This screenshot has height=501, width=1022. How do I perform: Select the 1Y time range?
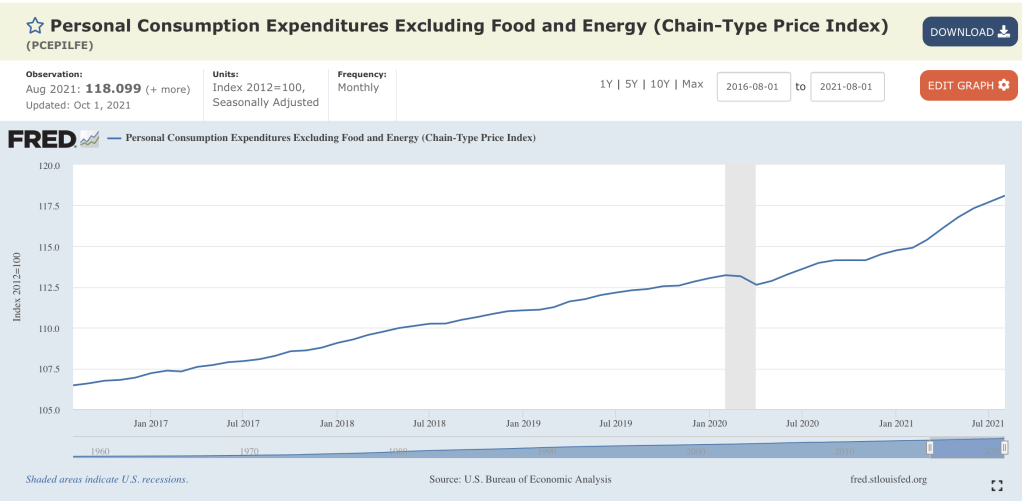pos(606,84)
